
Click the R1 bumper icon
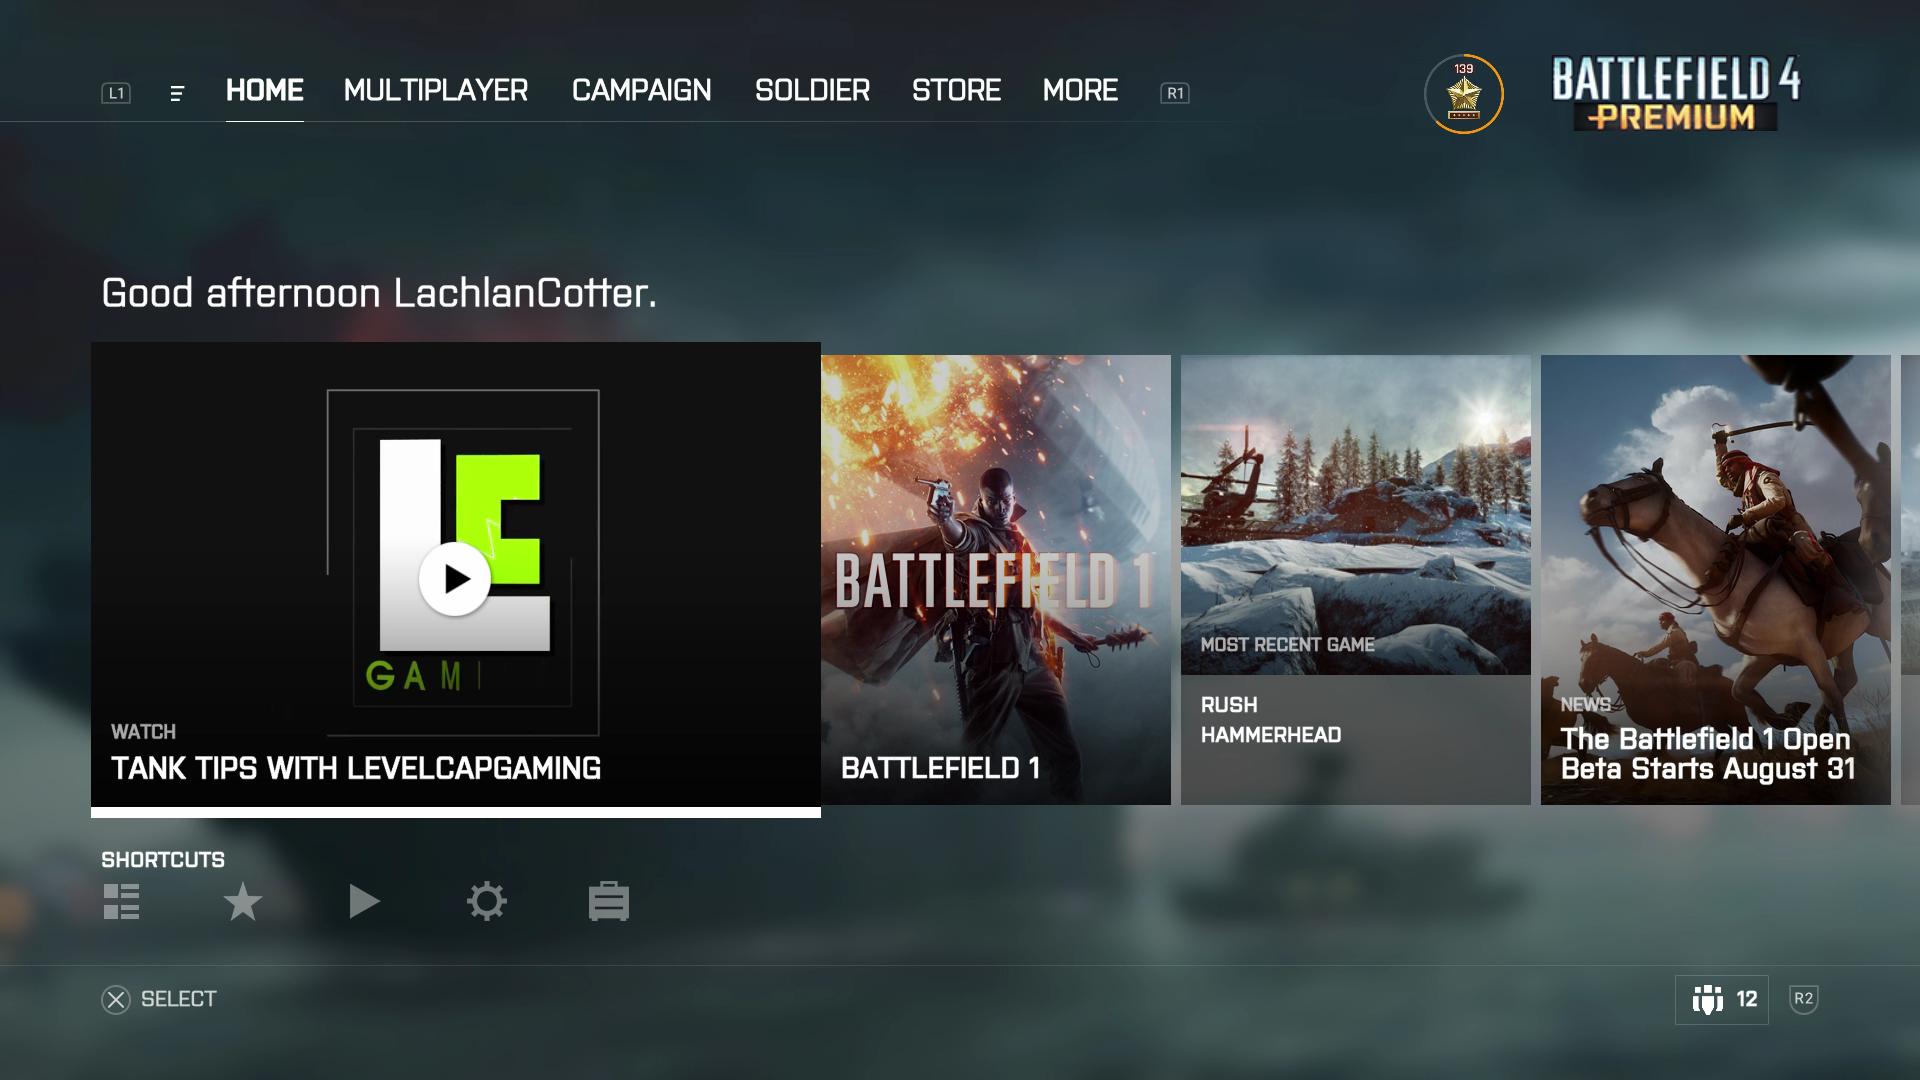(1175, 93)
